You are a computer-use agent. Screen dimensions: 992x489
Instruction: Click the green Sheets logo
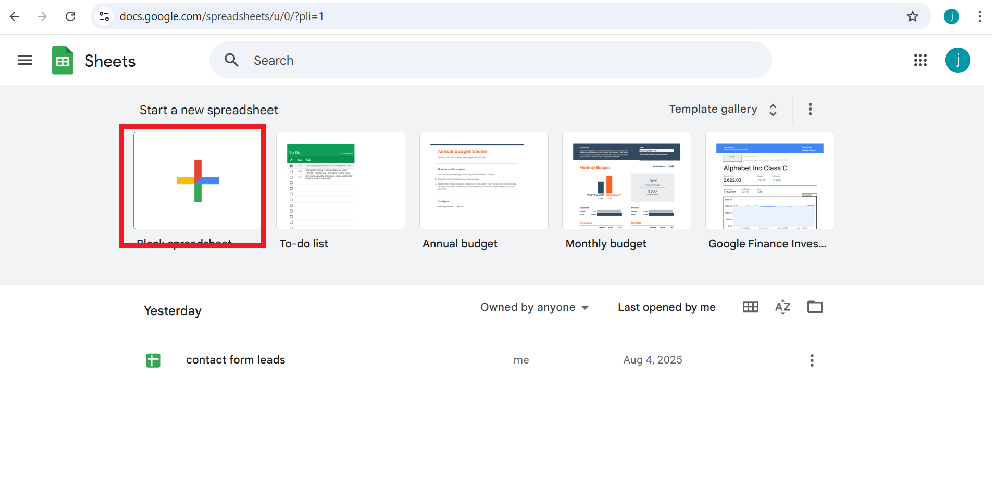click(x=63, y=61)
